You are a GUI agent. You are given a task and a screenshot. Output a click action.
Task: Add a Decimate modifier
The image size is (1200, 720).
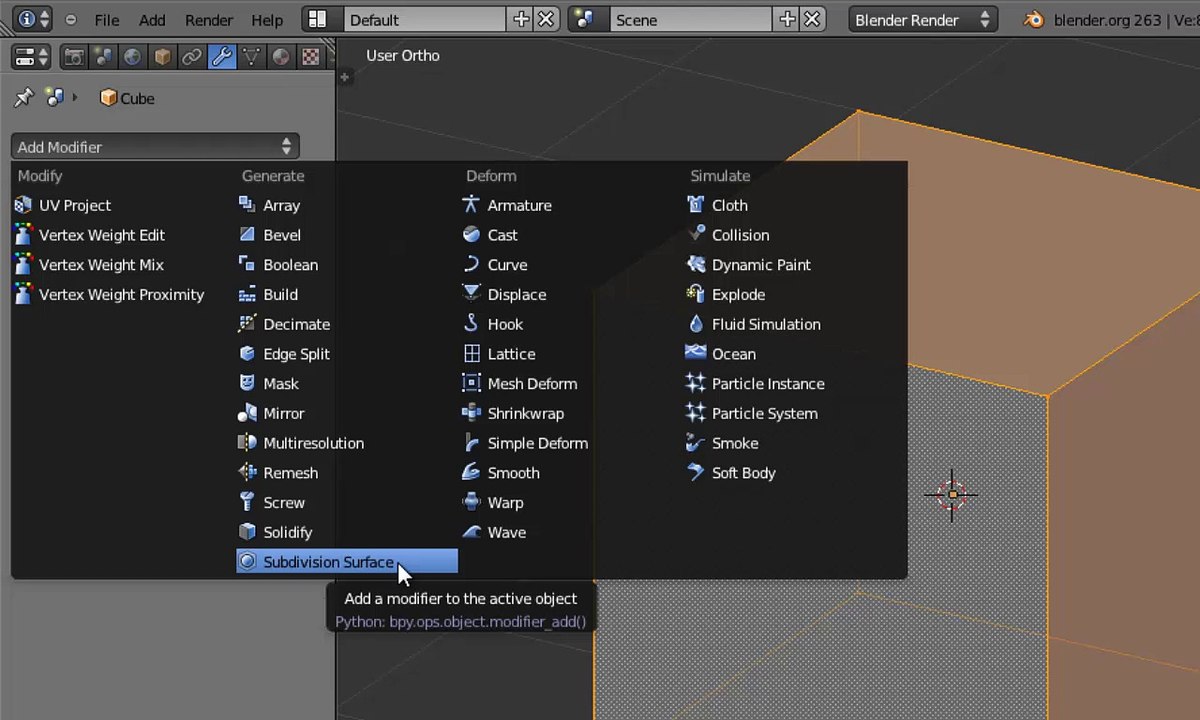284,324
